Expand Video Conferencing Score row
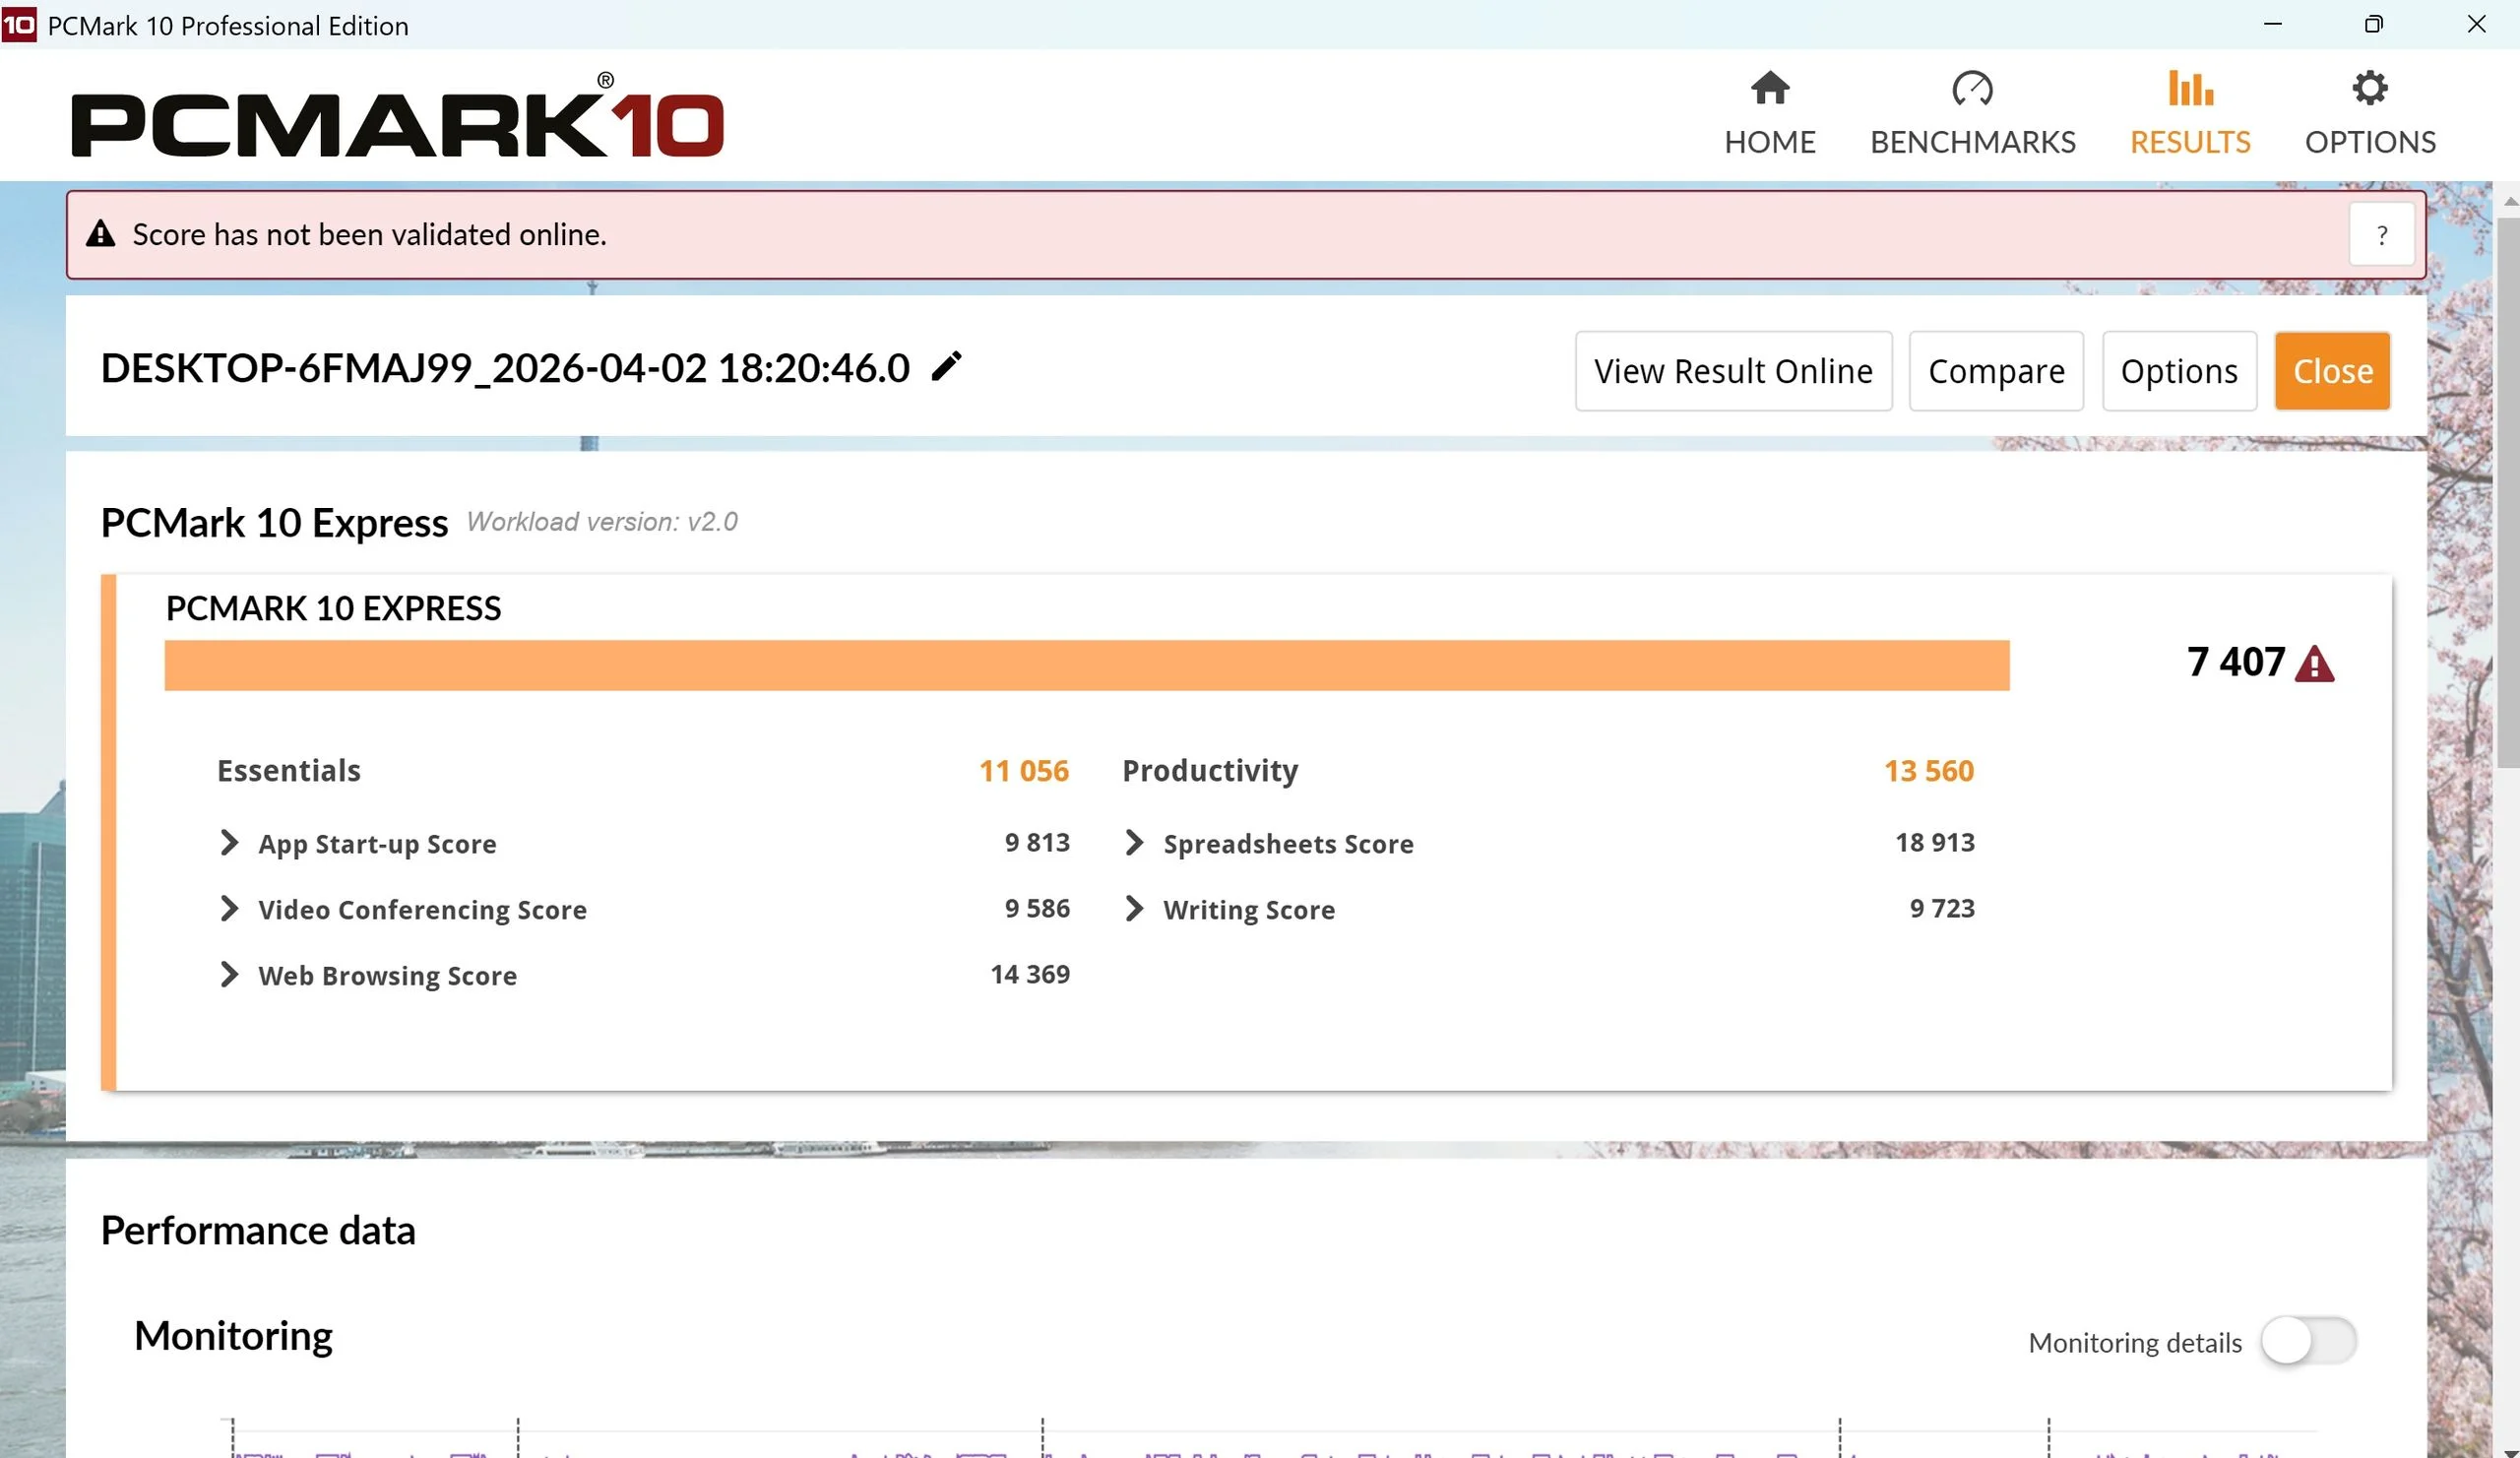This screenshot has height=1458, width=2520. 229,909
